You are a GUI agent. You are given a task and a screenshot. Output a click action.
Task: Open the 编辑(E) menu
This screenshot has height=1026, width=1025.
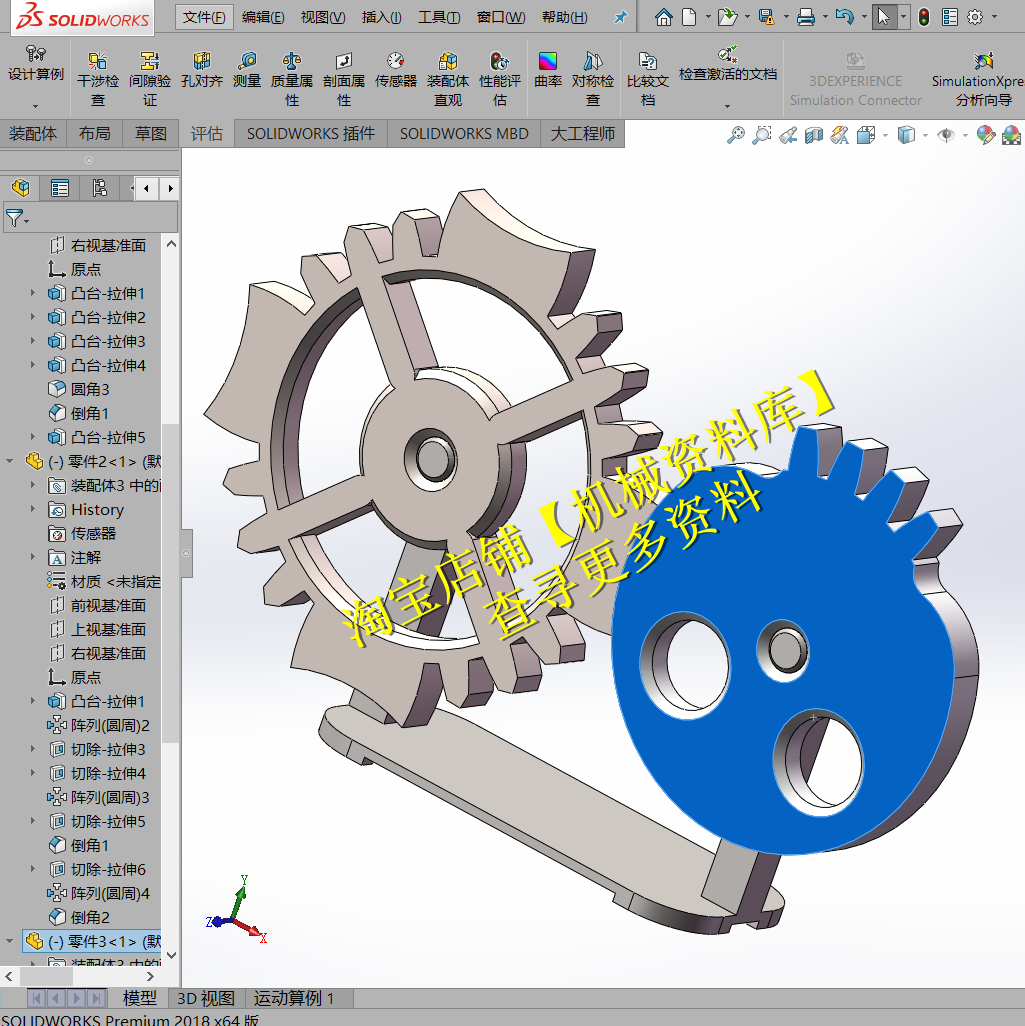262,17
